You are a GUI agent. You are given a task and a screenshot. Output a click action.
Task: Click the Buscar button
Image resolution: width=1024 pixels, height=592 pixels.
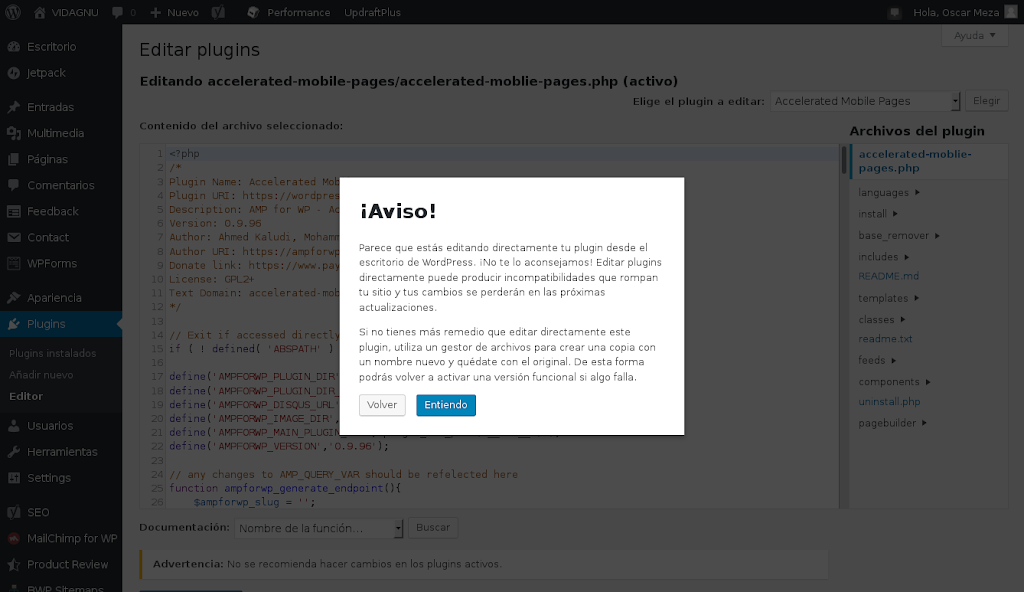[433, 528]
